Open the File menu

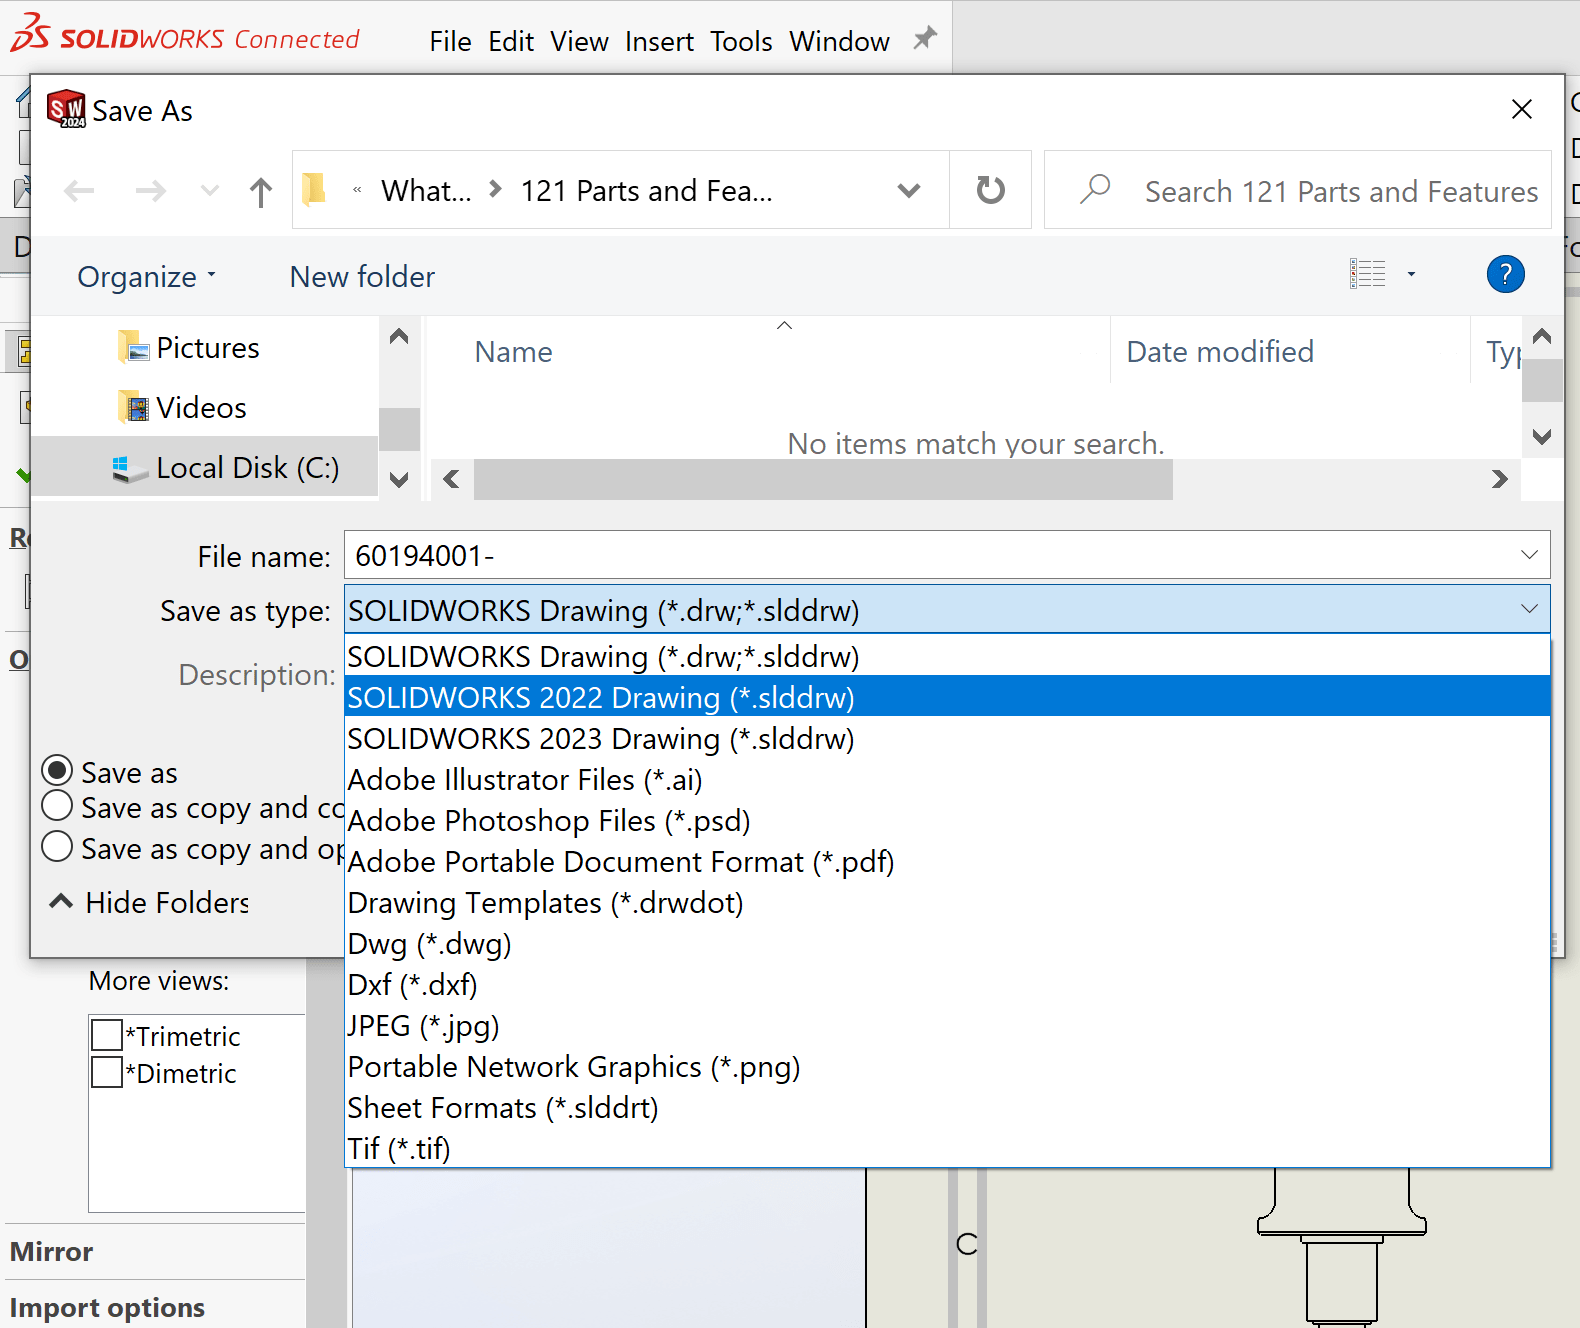point(450,41)
